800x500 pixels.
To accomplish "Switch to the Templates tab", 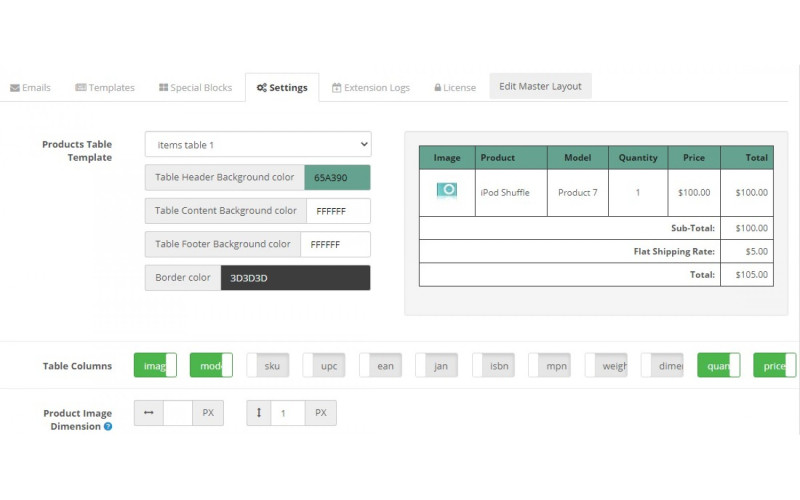I will tap(105, 88).
